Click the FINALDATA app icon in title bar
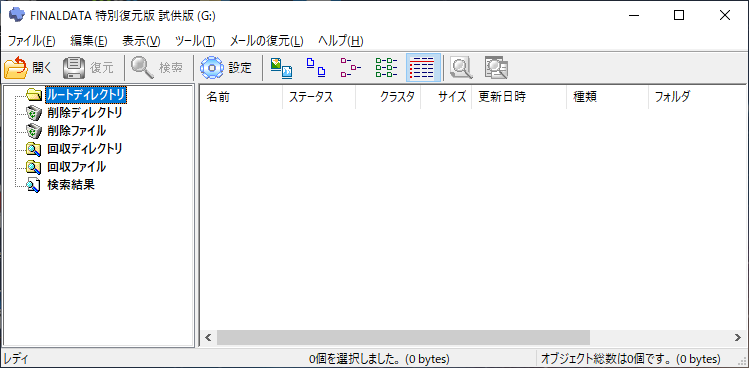This screenshot has height=368, width=749. tap(16, 15)
